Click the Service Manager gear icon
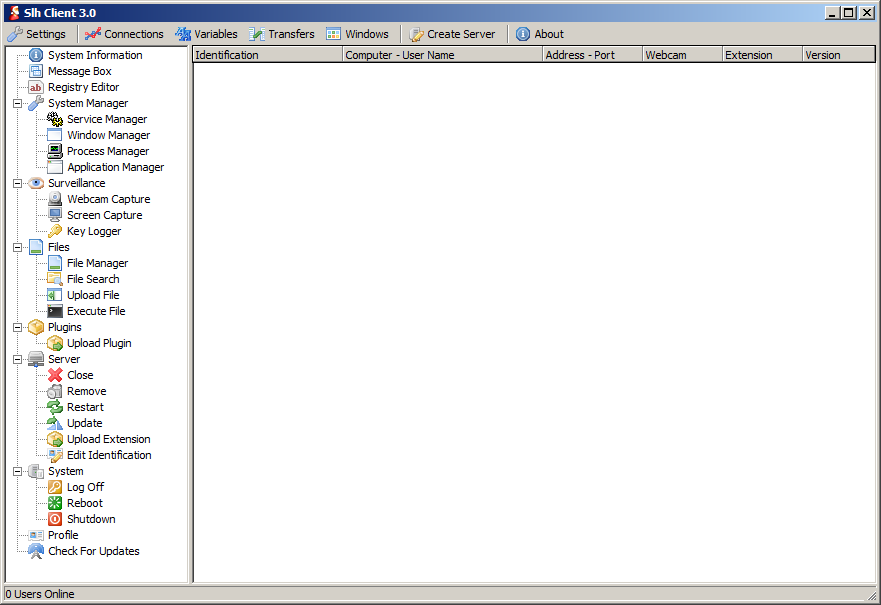Image resolution: width=881 pixels, height=605 pixels. point(55,119)
